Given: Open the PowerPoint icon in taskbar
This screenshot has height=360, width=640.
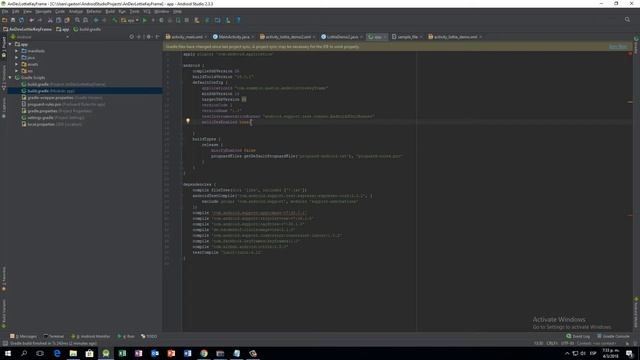Looking at the screenshot, I should 171,353.
